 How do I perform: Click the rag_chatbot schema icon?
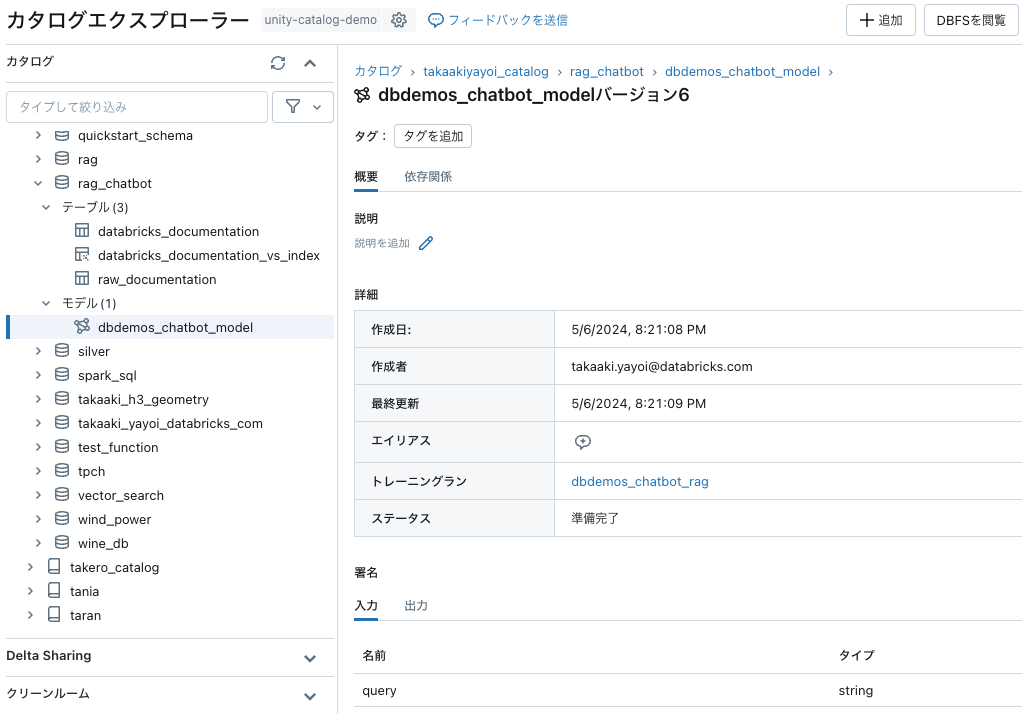point(62,183)
